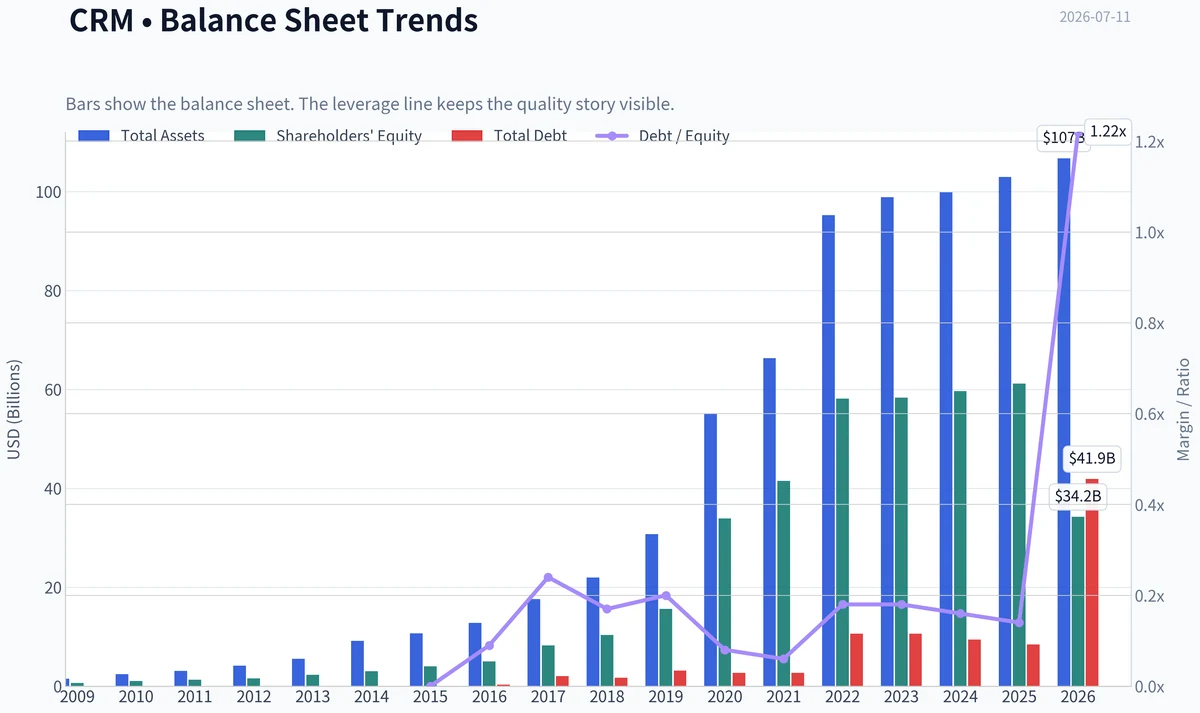
Task: Click the $34.2B data label
Action: tap(1078, 496)
